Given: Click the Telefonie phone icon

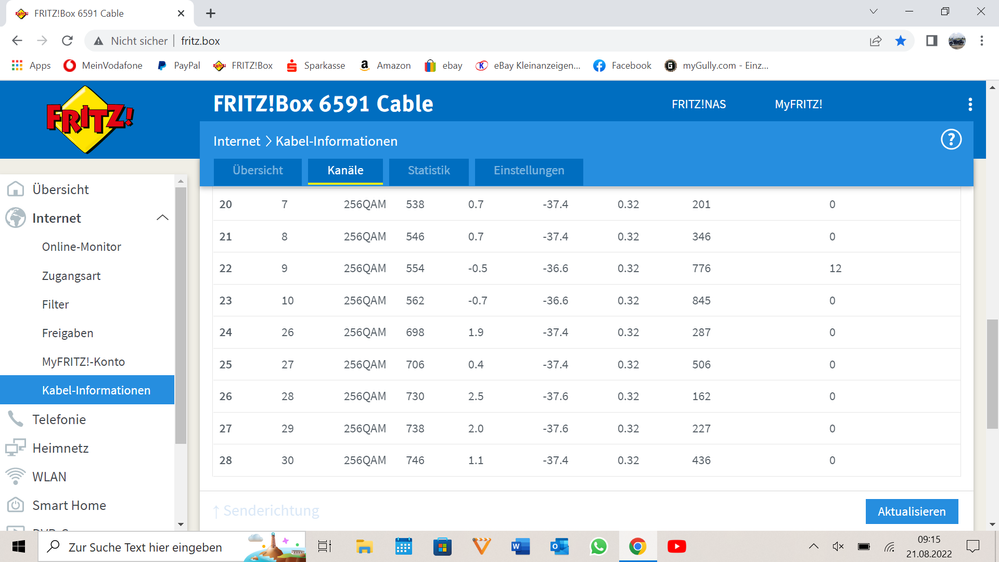Looking at the screenshot, I should coord(15,419).
